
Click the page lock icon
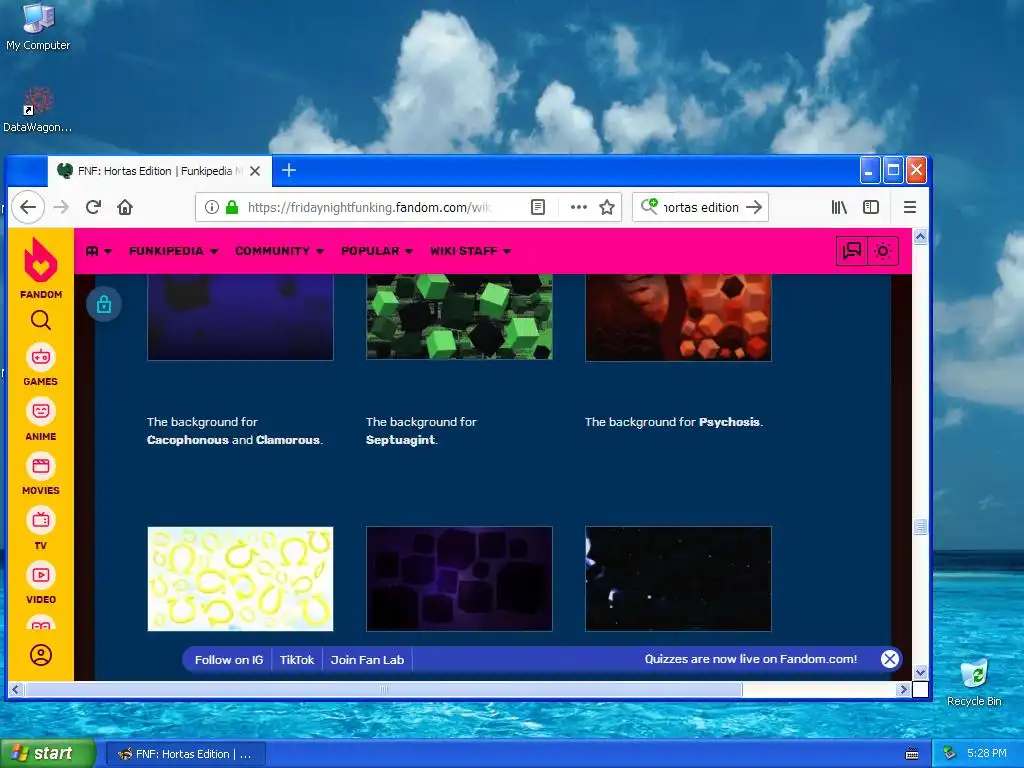(104, 304)
